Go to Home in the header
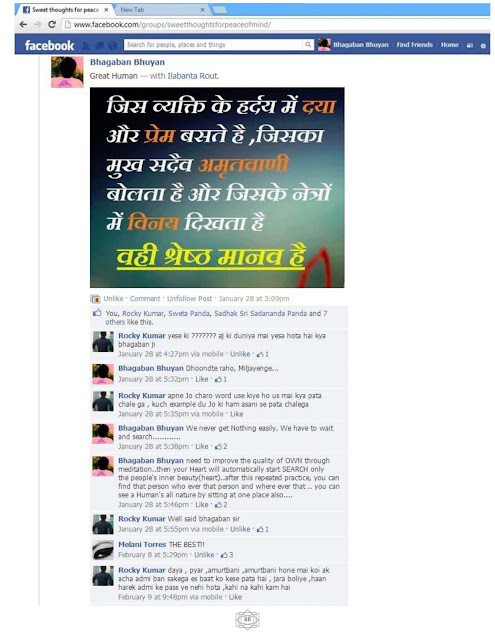This screenshot has height=640, width=495. 449,44
